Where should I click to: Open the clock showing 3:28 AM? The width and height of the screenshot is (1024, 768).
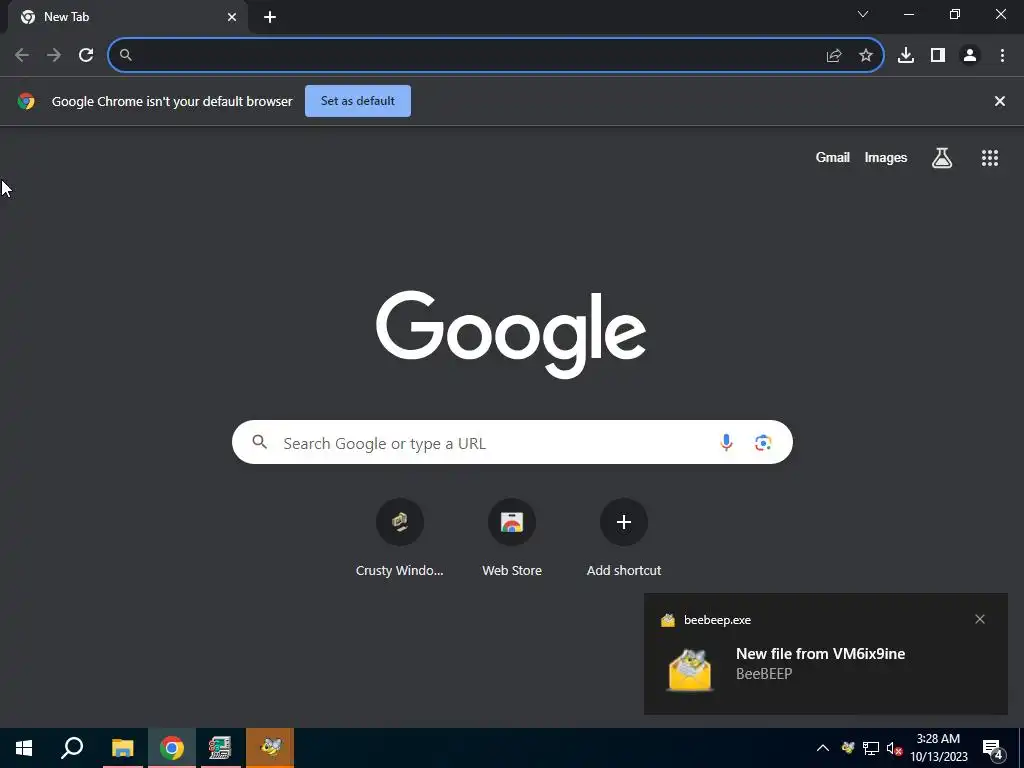point(938,748)
